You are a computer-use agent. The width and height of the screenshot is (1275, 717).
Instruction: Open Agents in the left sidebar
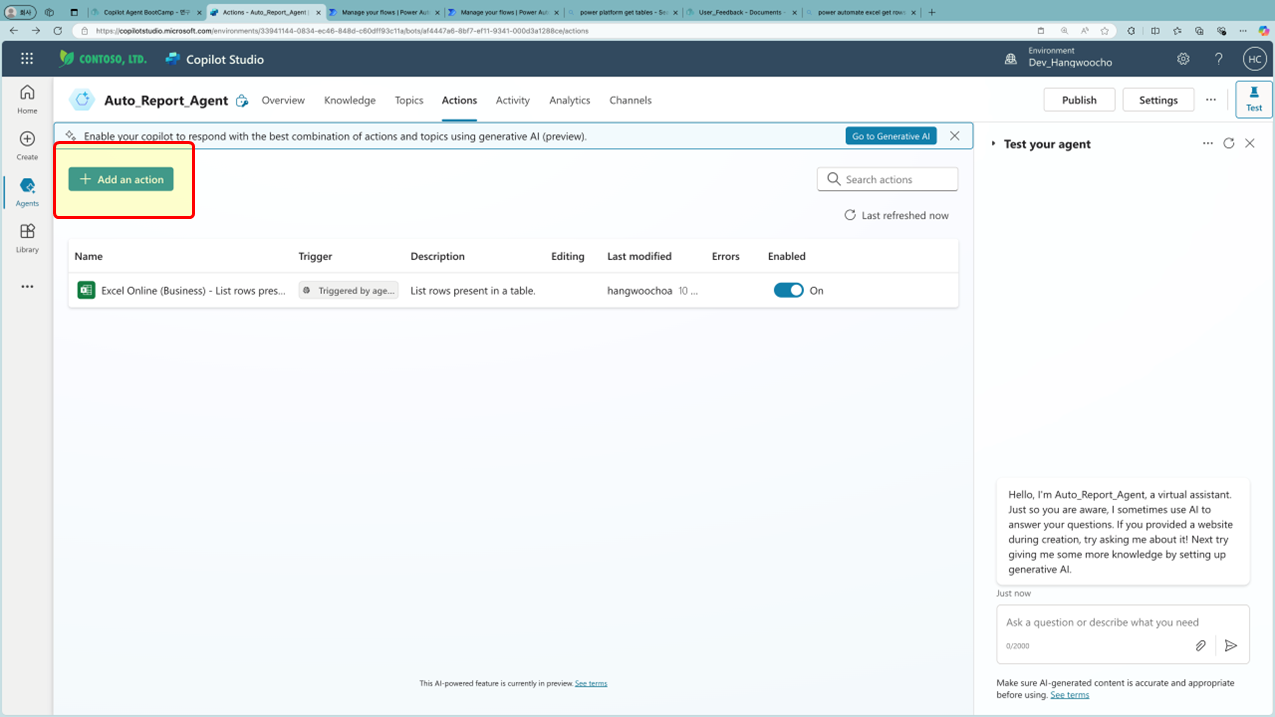pyautogui.click(x=27, y=191)
